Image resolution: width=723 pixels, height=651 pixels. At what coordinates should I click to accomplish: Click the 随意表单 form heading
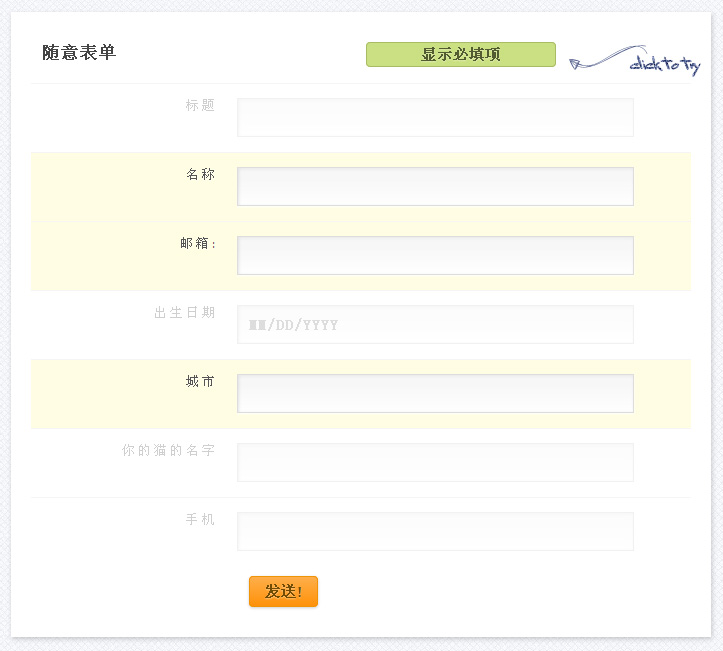pyautogui.click(x=79, y=53)
